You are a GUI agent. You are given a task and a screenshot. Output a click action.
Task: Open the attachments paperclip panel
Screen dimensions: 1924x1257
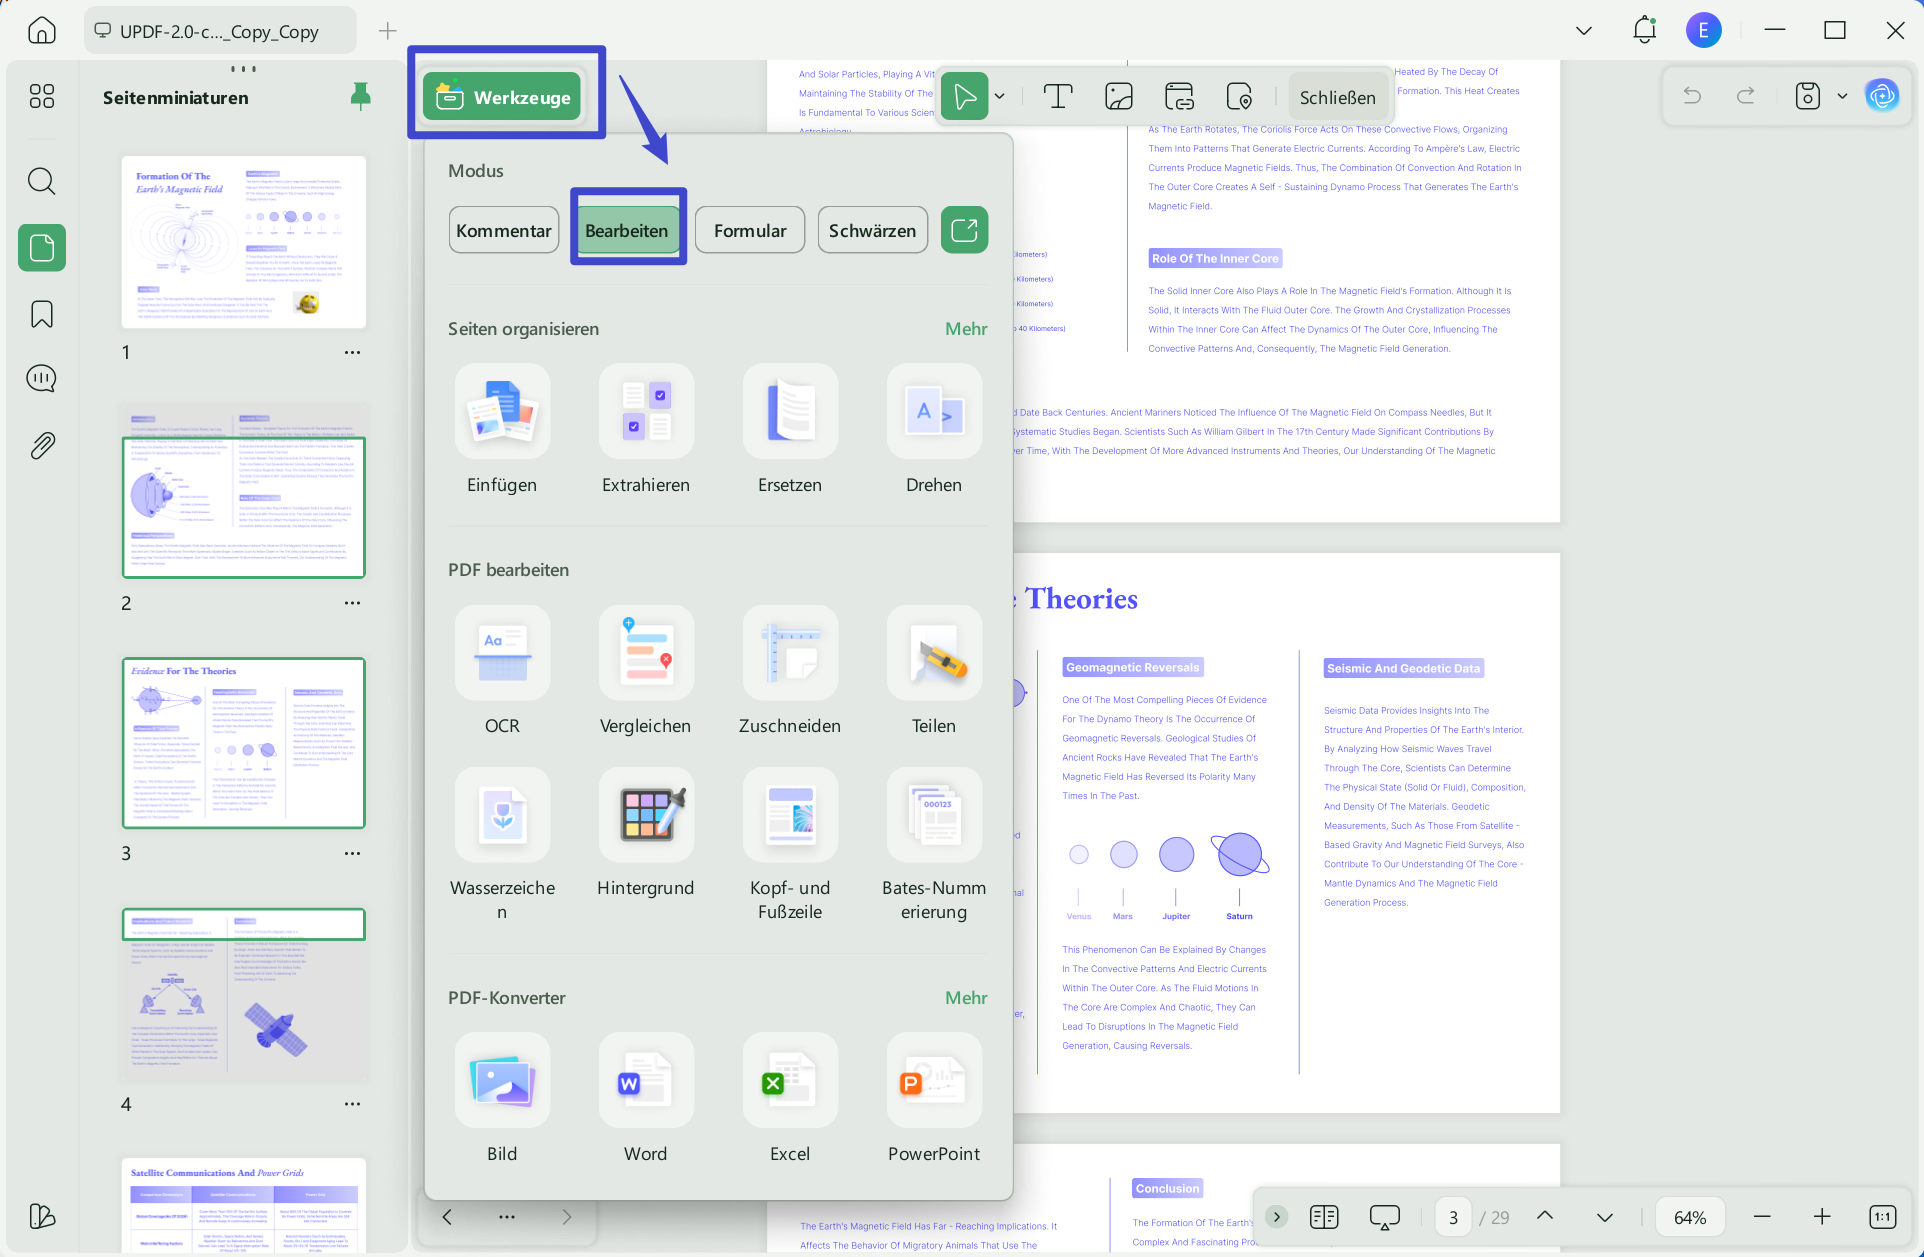tap(42, 445)
